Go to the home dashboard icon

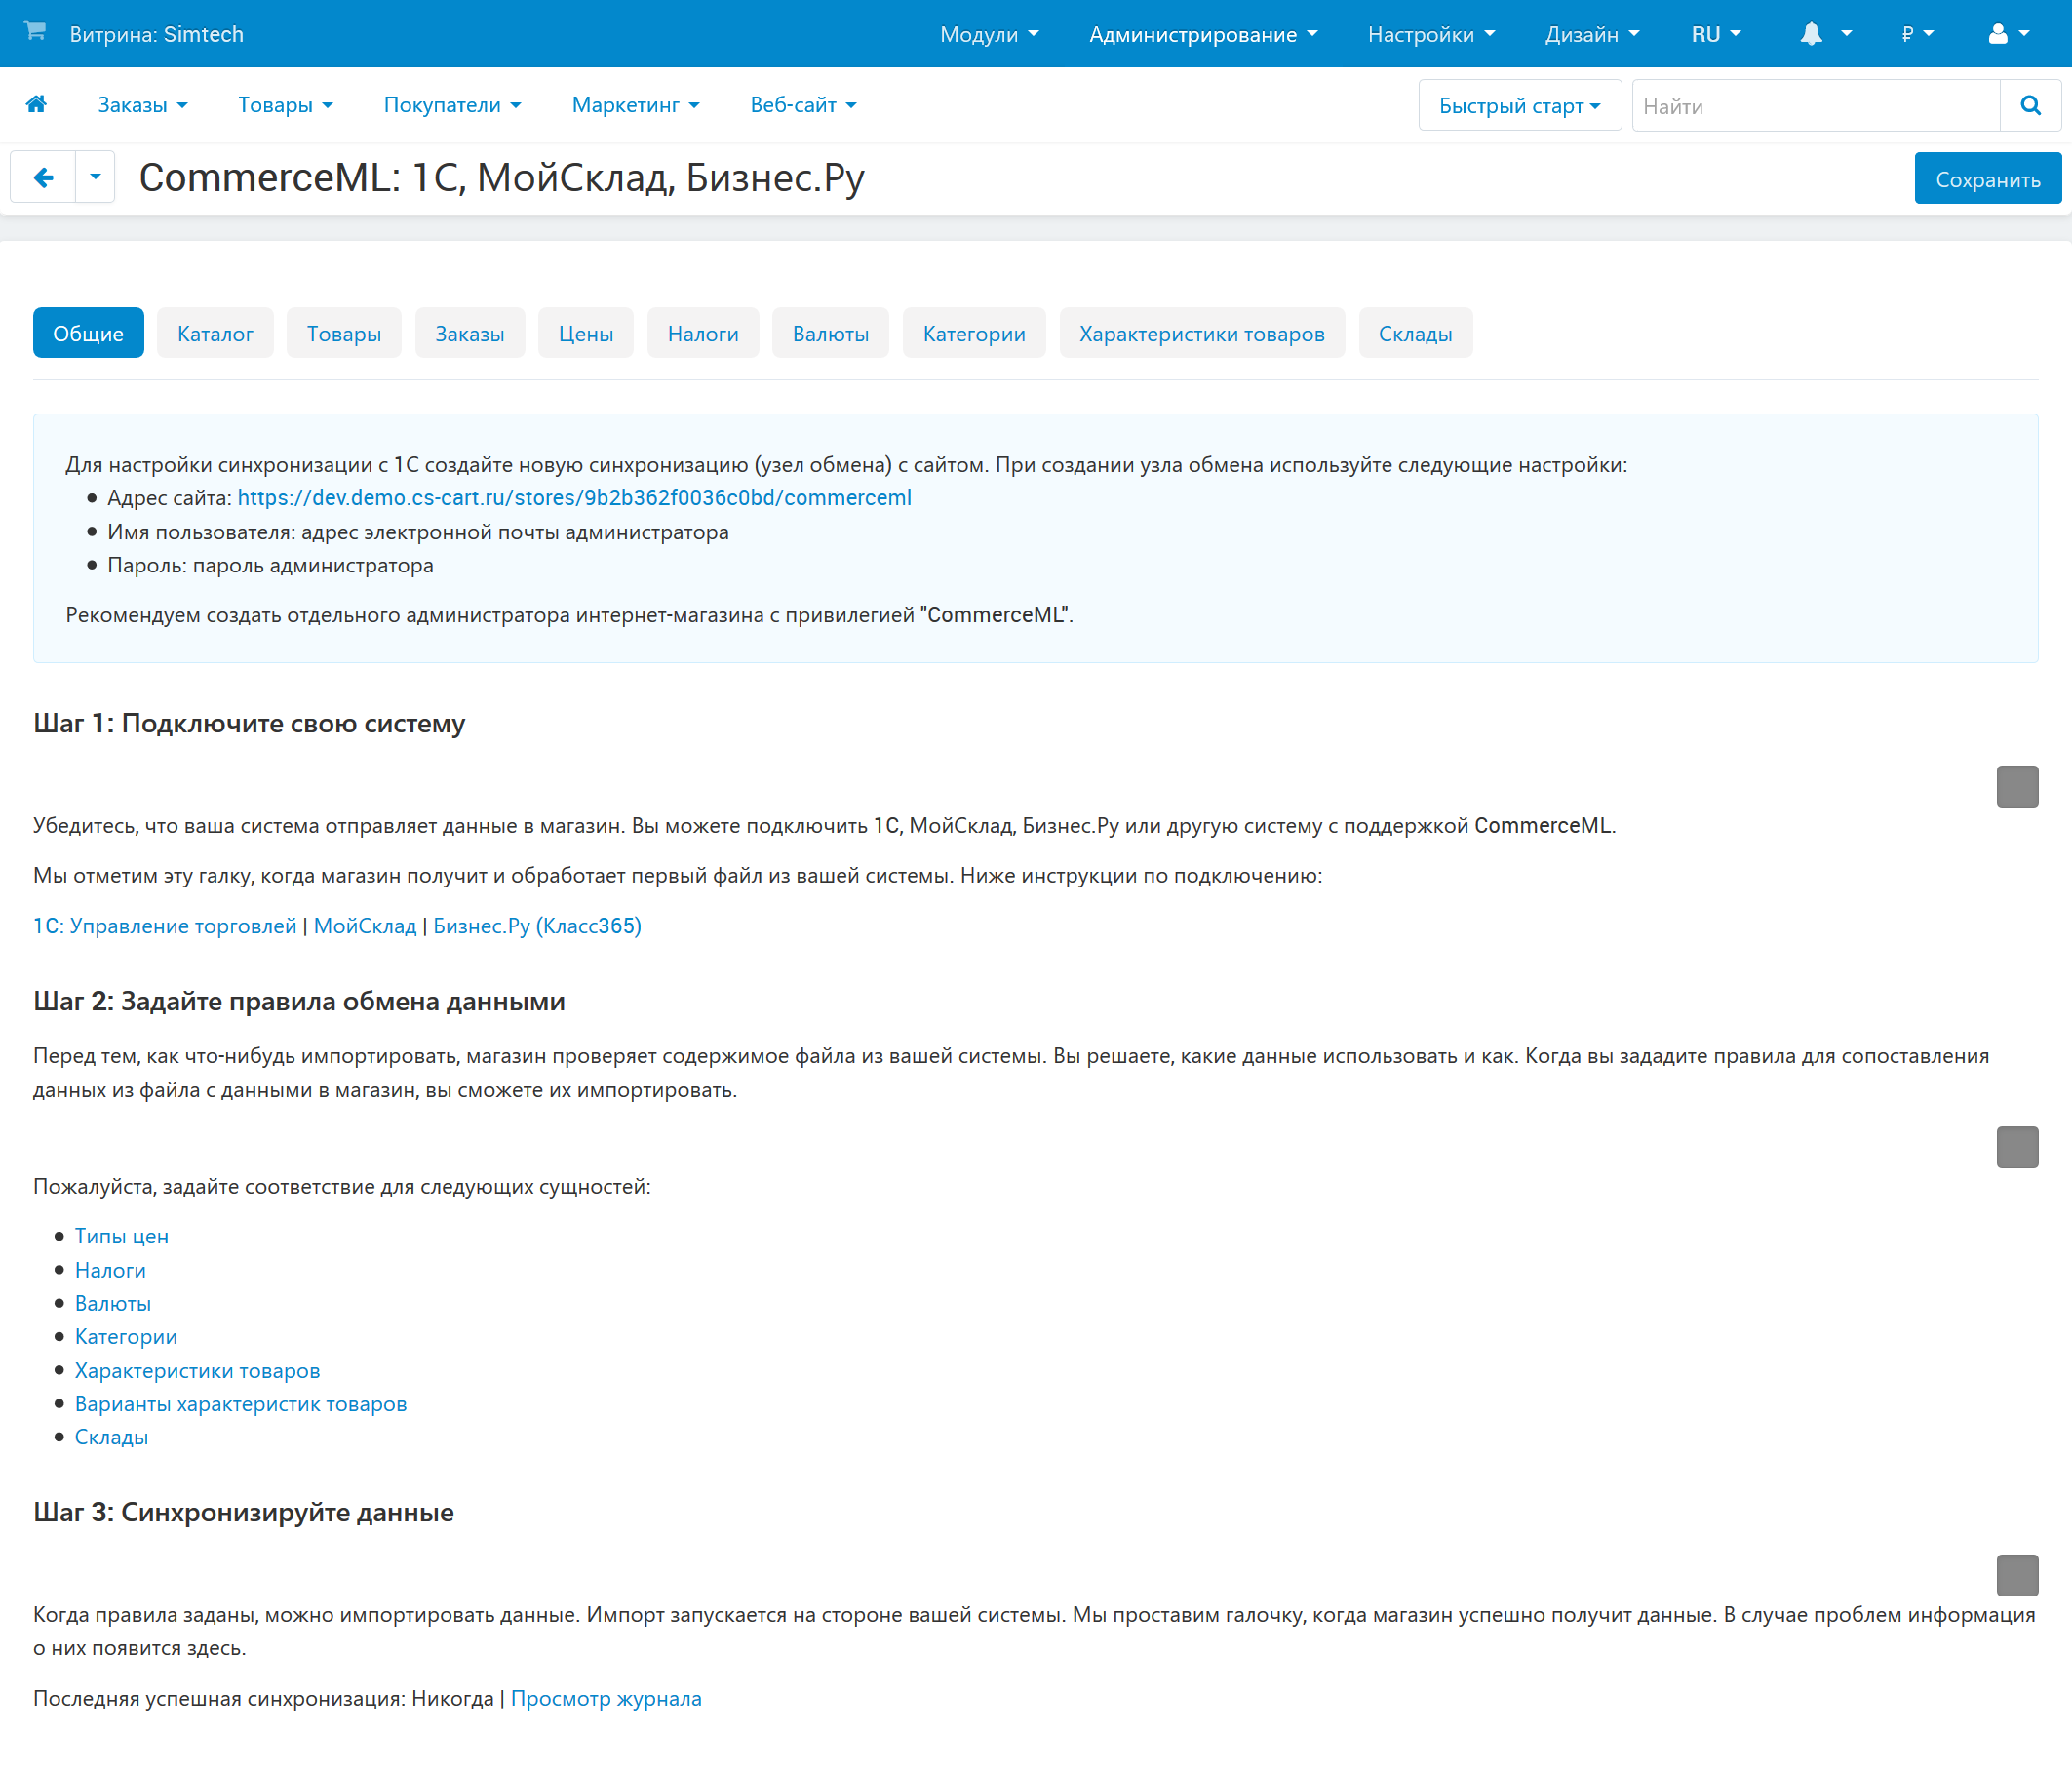(x=37, y=104)
